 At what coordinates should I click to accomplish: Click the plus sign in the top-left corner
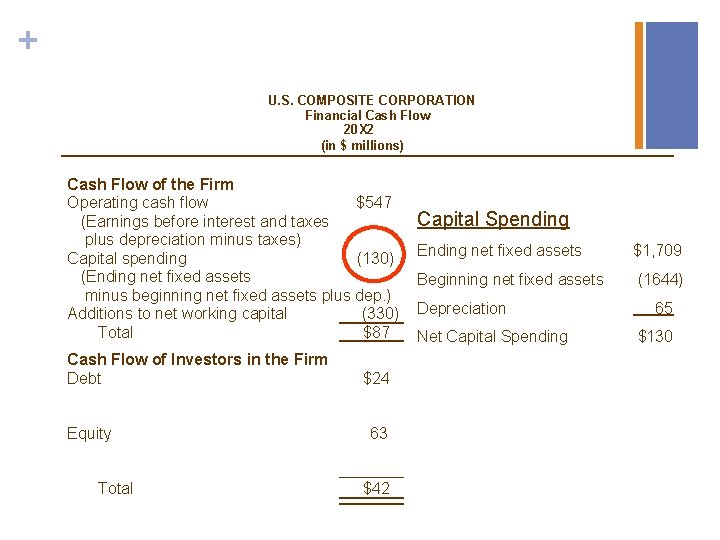(x=30, y=41)
